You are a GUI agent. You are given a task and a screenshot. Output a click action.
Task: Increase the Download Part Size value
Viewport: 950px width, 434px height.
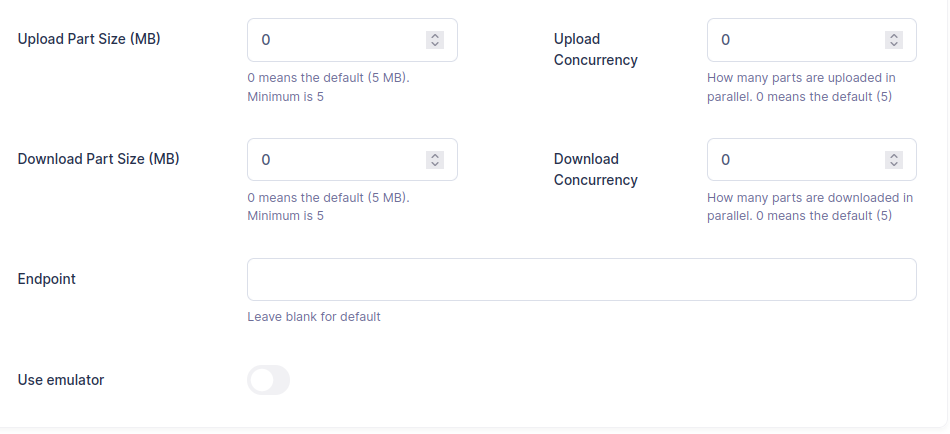pyautogui.click(x=434, y=156)
